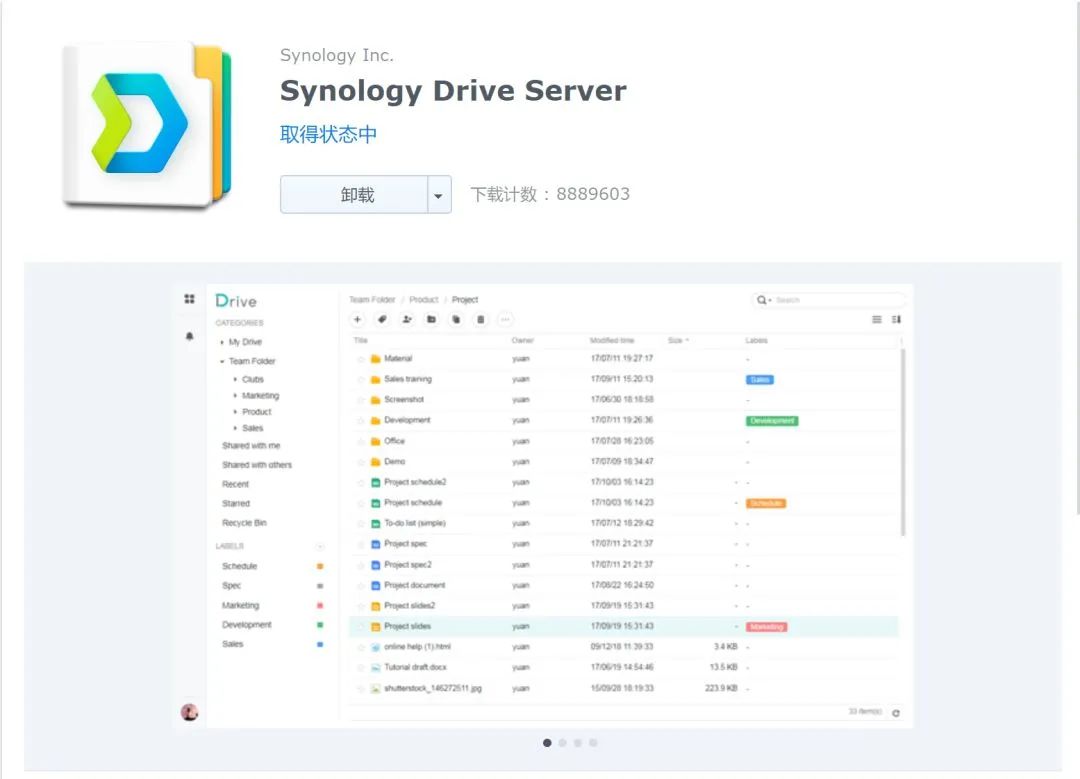Click the blue Sales label color square
Image resolution: width=1080 pixels, height=779 pixels.
(320, 645)
